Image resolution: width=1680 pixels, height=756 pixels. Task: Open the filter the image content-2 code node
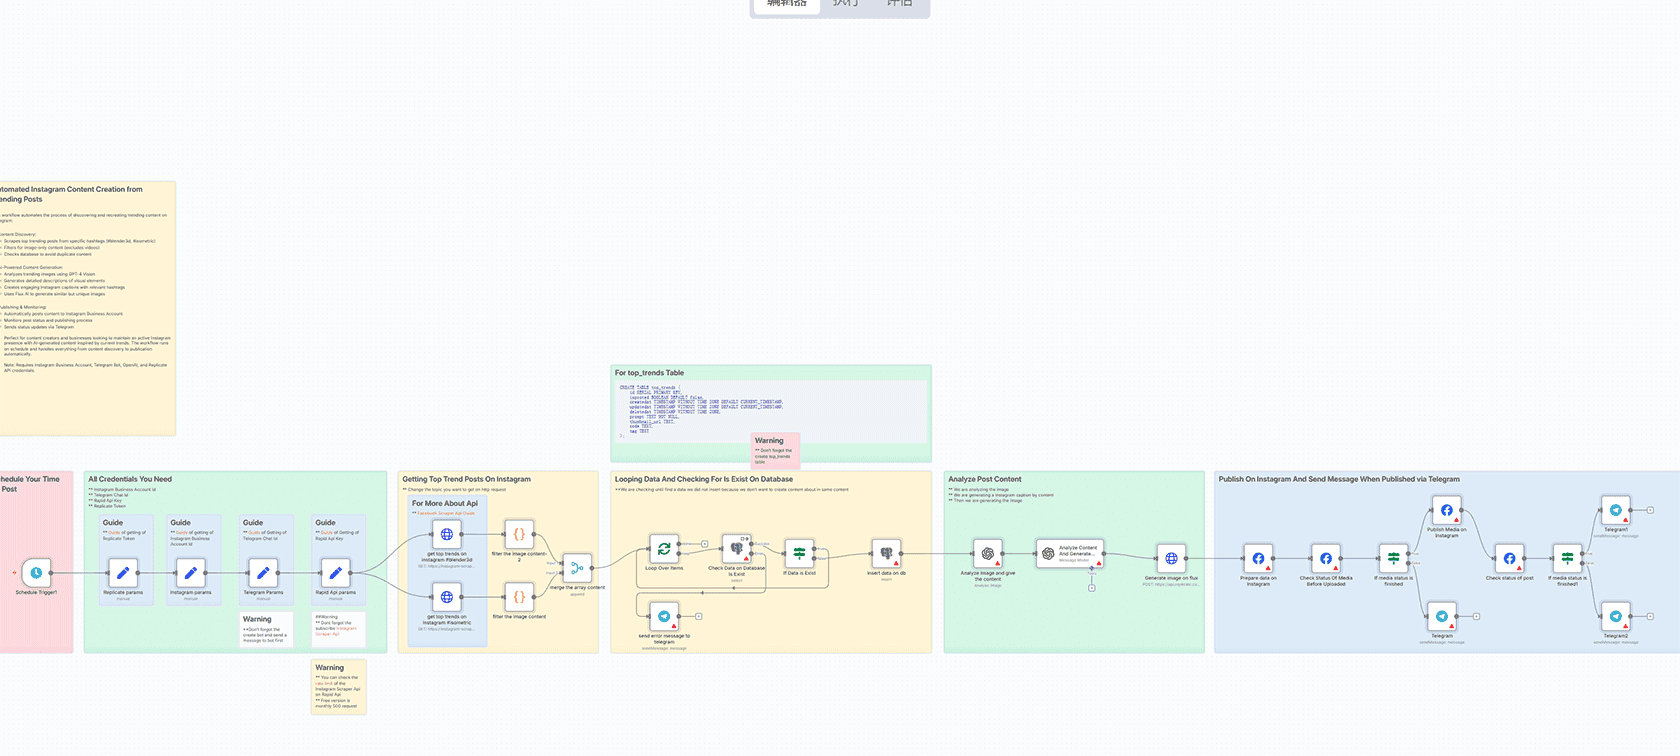click(519, 534)
